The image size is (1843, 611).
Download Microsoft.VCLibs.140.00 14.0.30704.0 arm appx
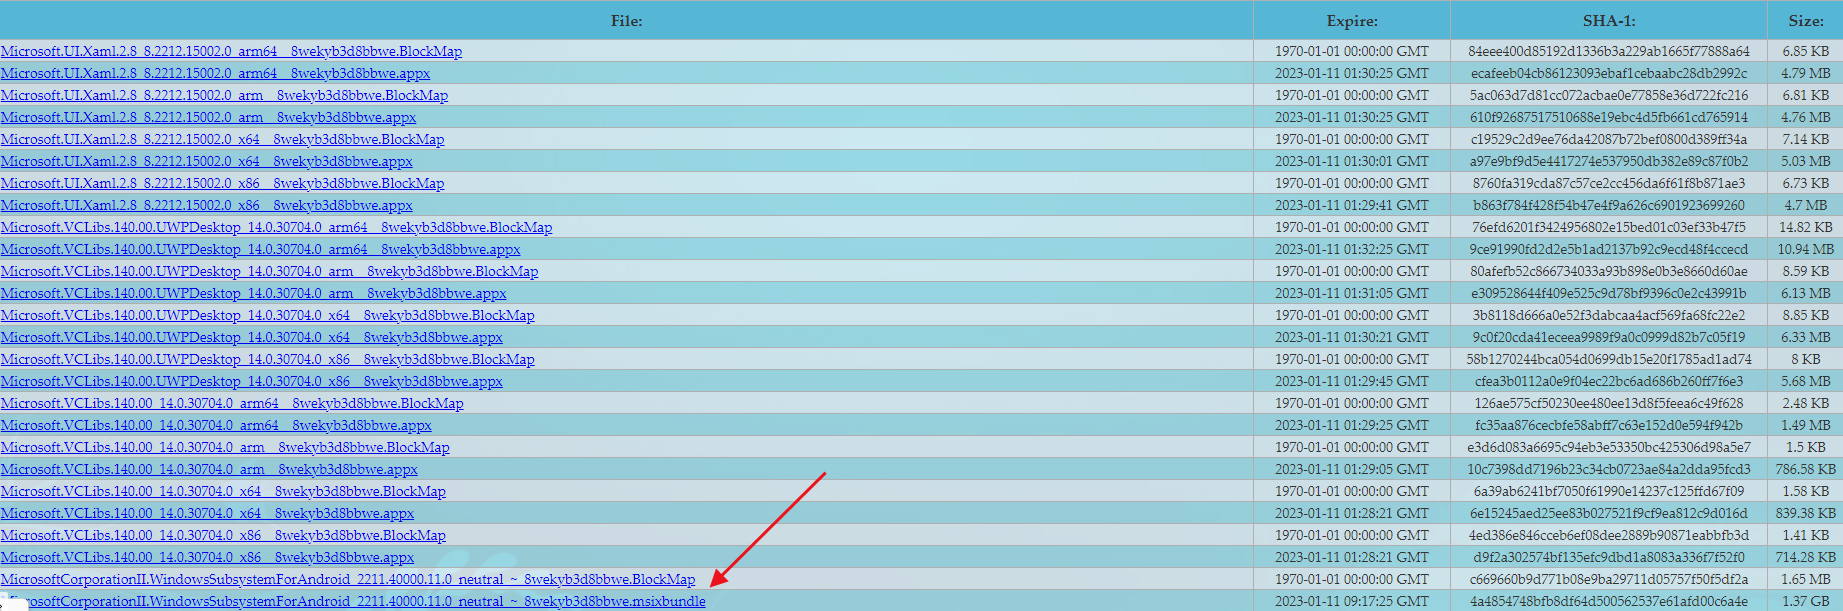coord(209,469)
